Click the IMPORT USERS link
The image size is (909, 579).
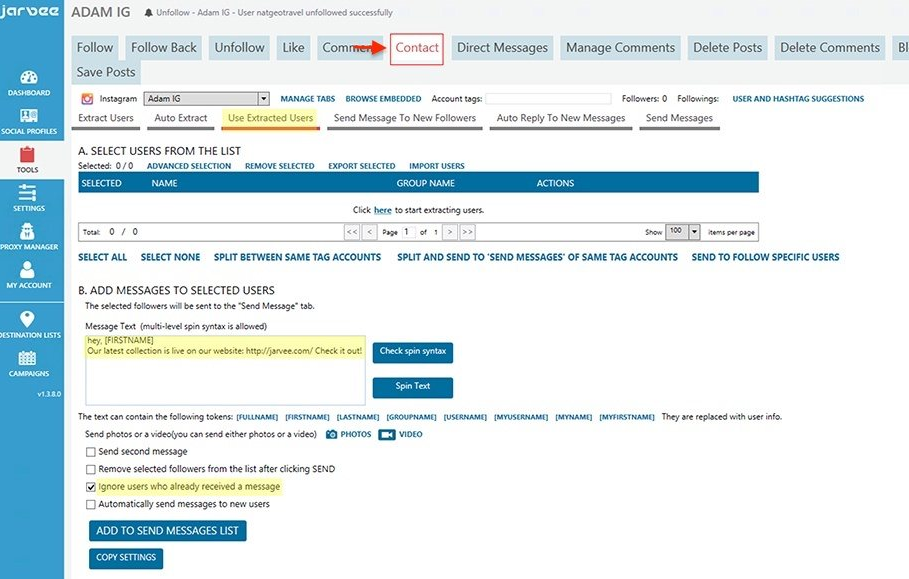[x=437, y=166]
